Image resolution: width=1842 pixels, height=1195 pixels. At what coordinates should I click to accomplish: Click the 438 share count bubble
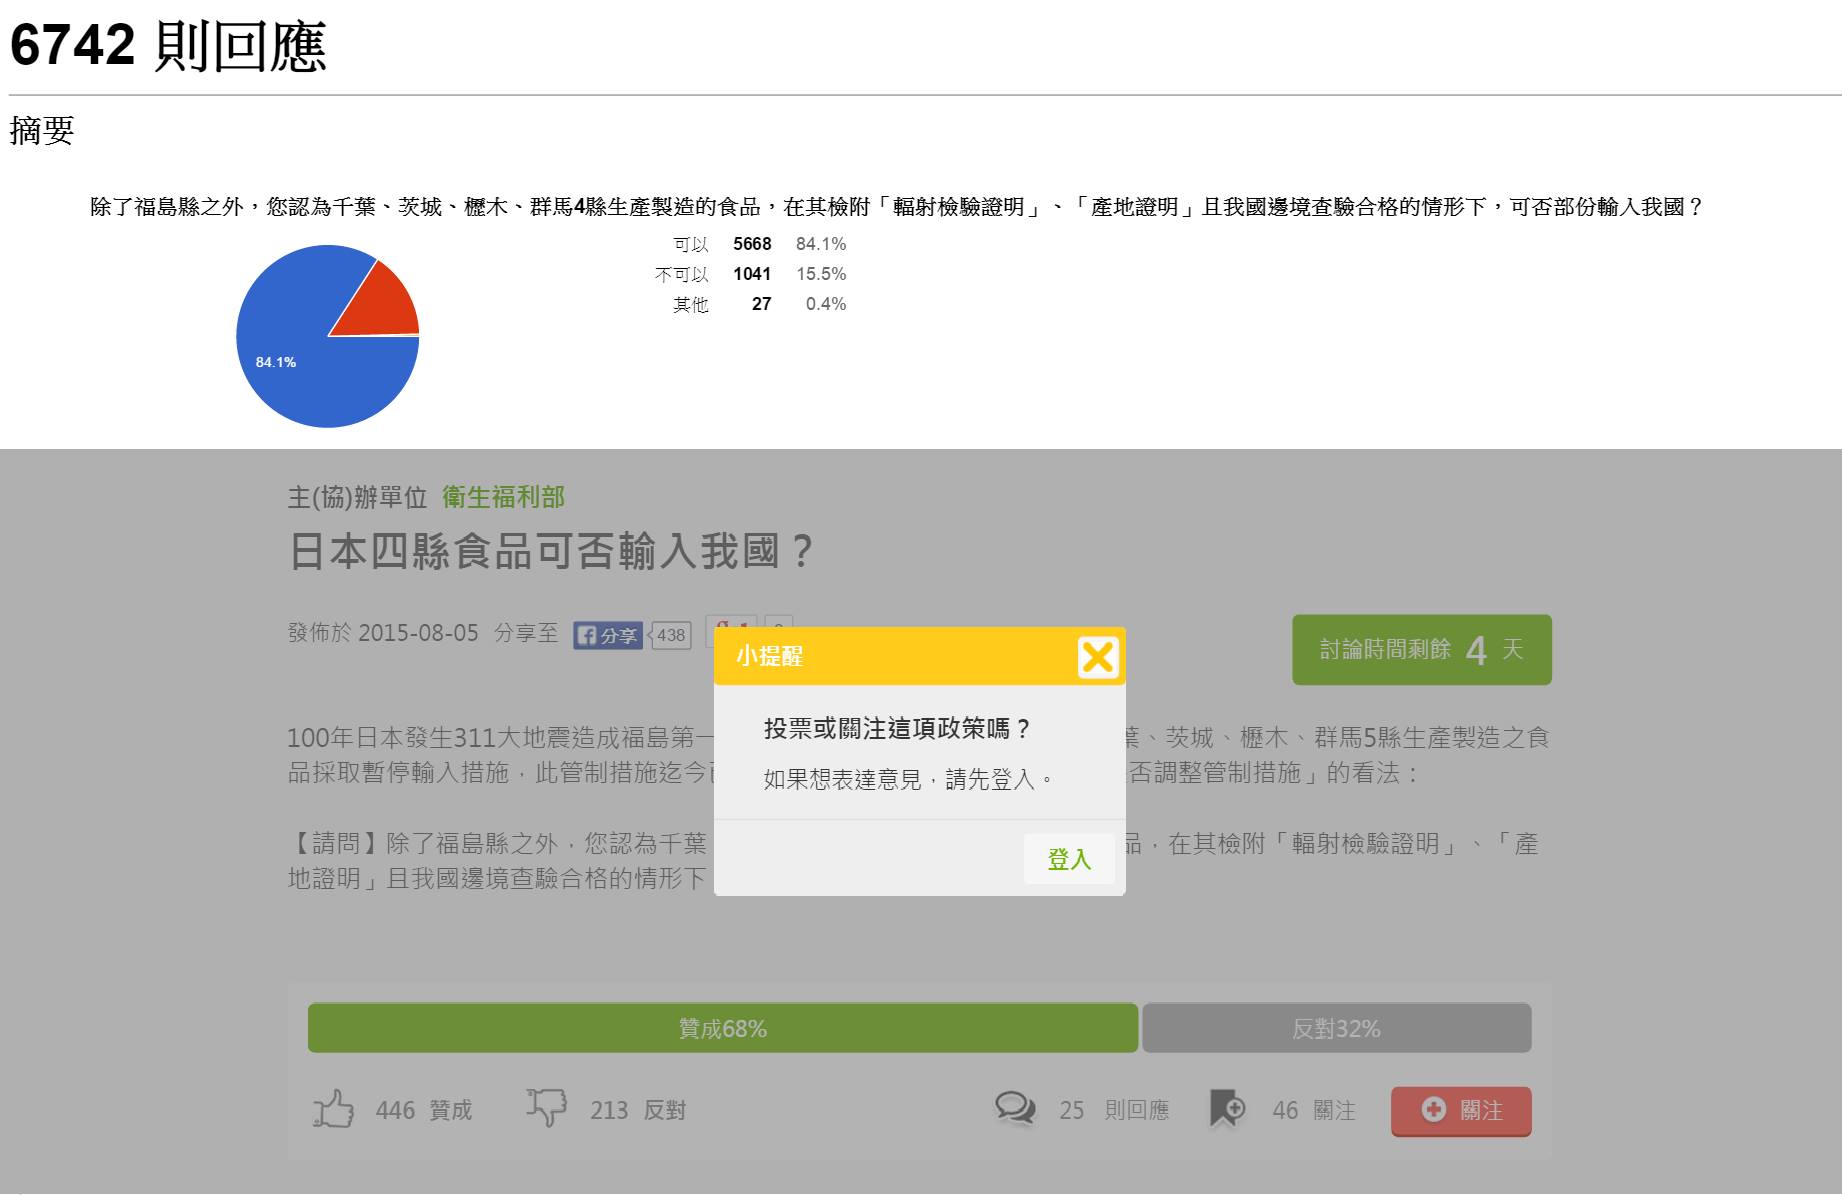(671, 635)
